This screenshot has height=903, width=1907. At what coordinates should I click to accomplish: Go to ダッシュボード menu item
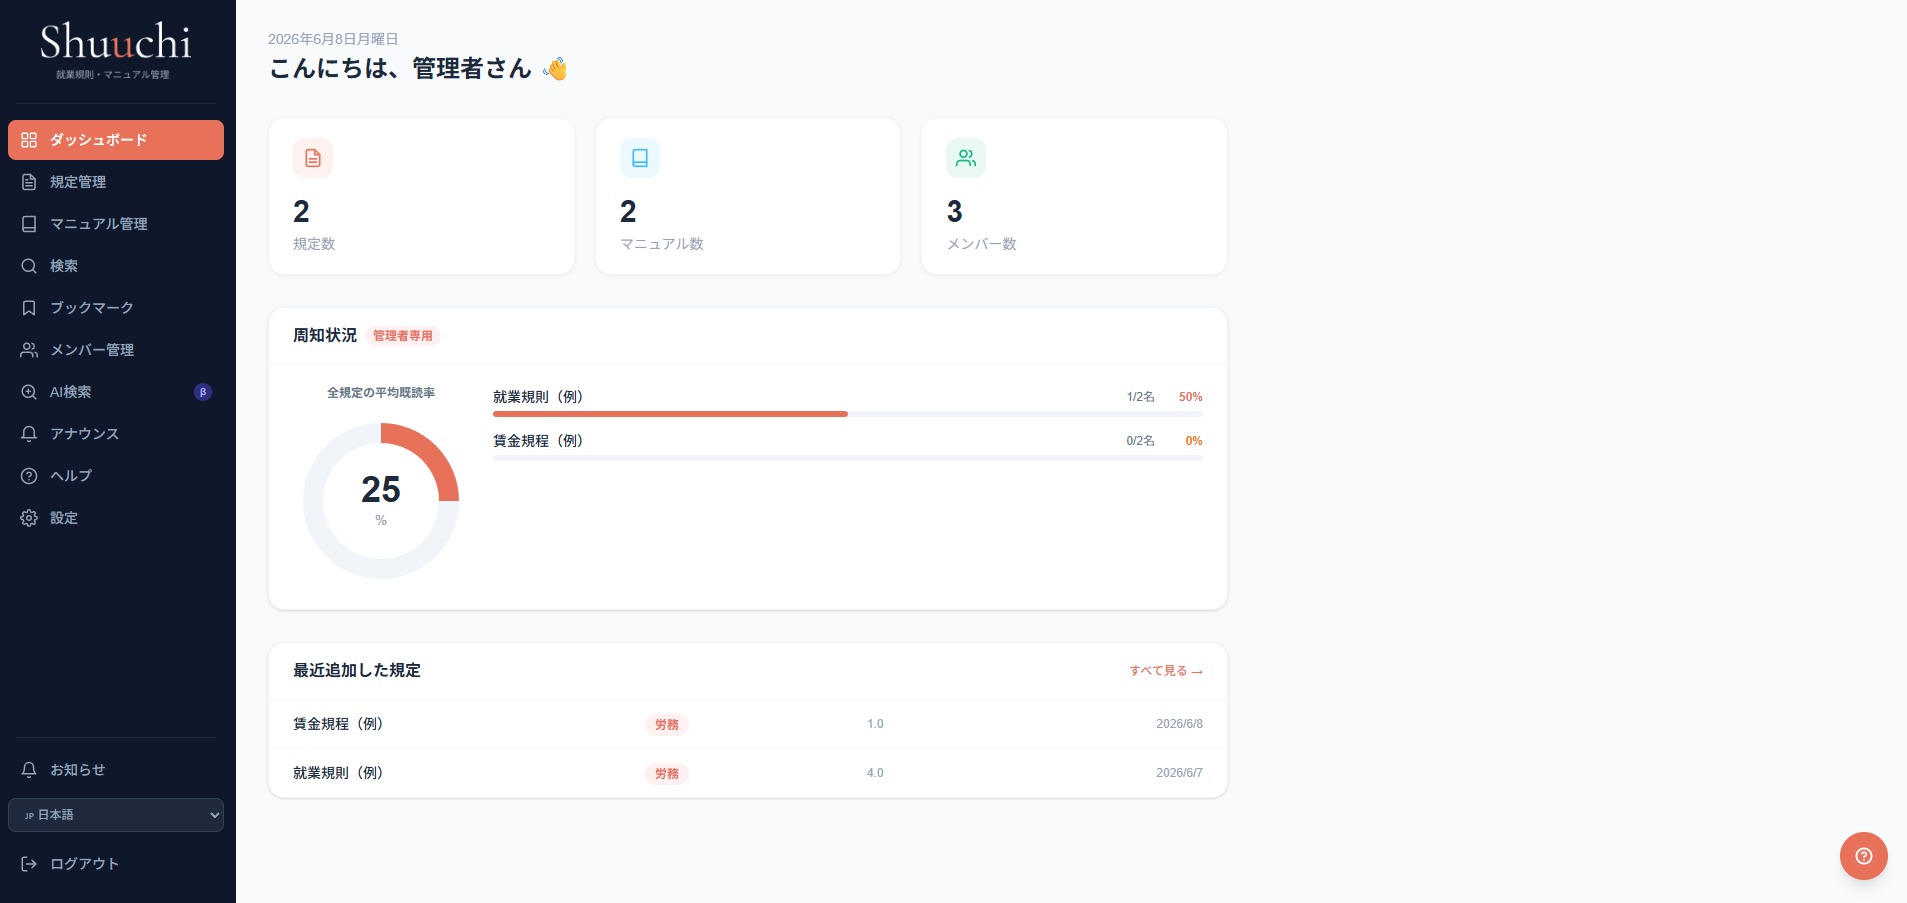[116, 140]
